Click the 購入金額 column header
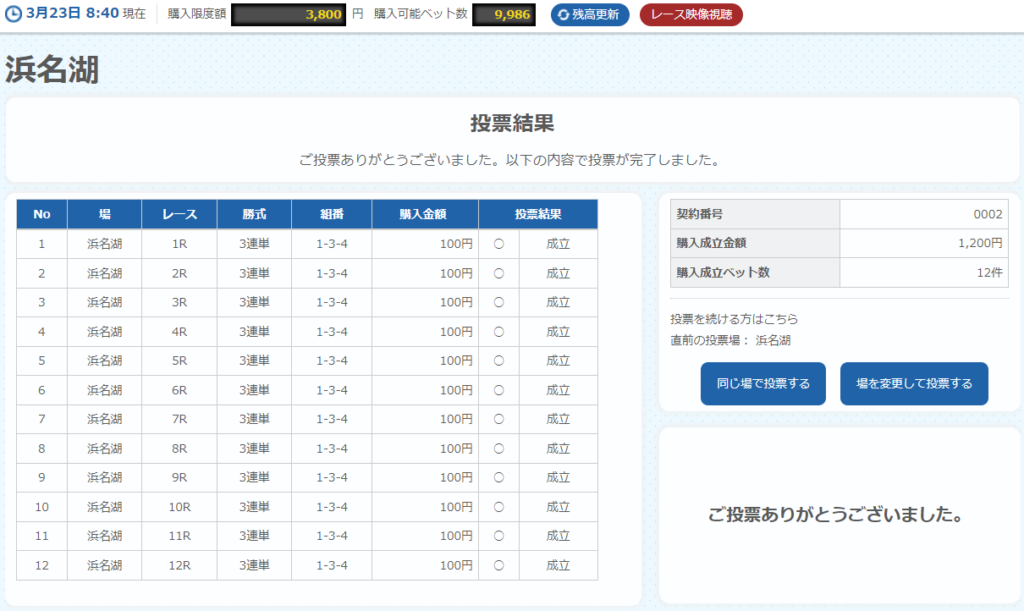The image size is (1024, 611). click(x=425, y=214)
